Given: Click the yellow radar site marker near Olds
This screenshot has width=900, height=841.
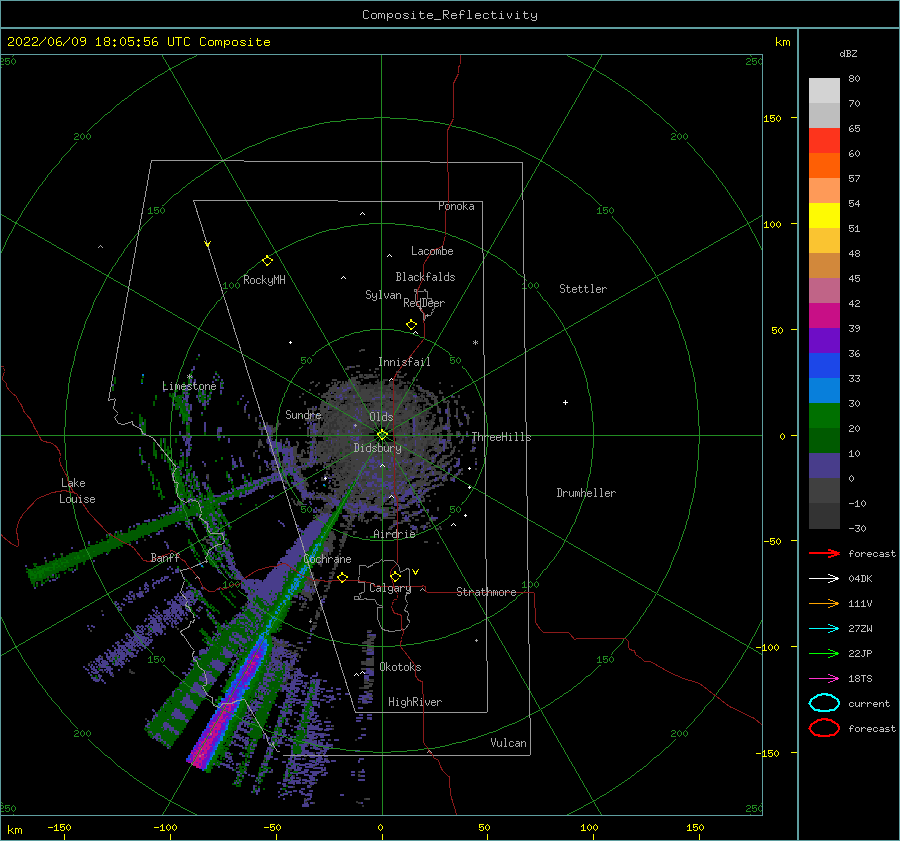Looking at the screenshot, I should [x=382, y=435].
